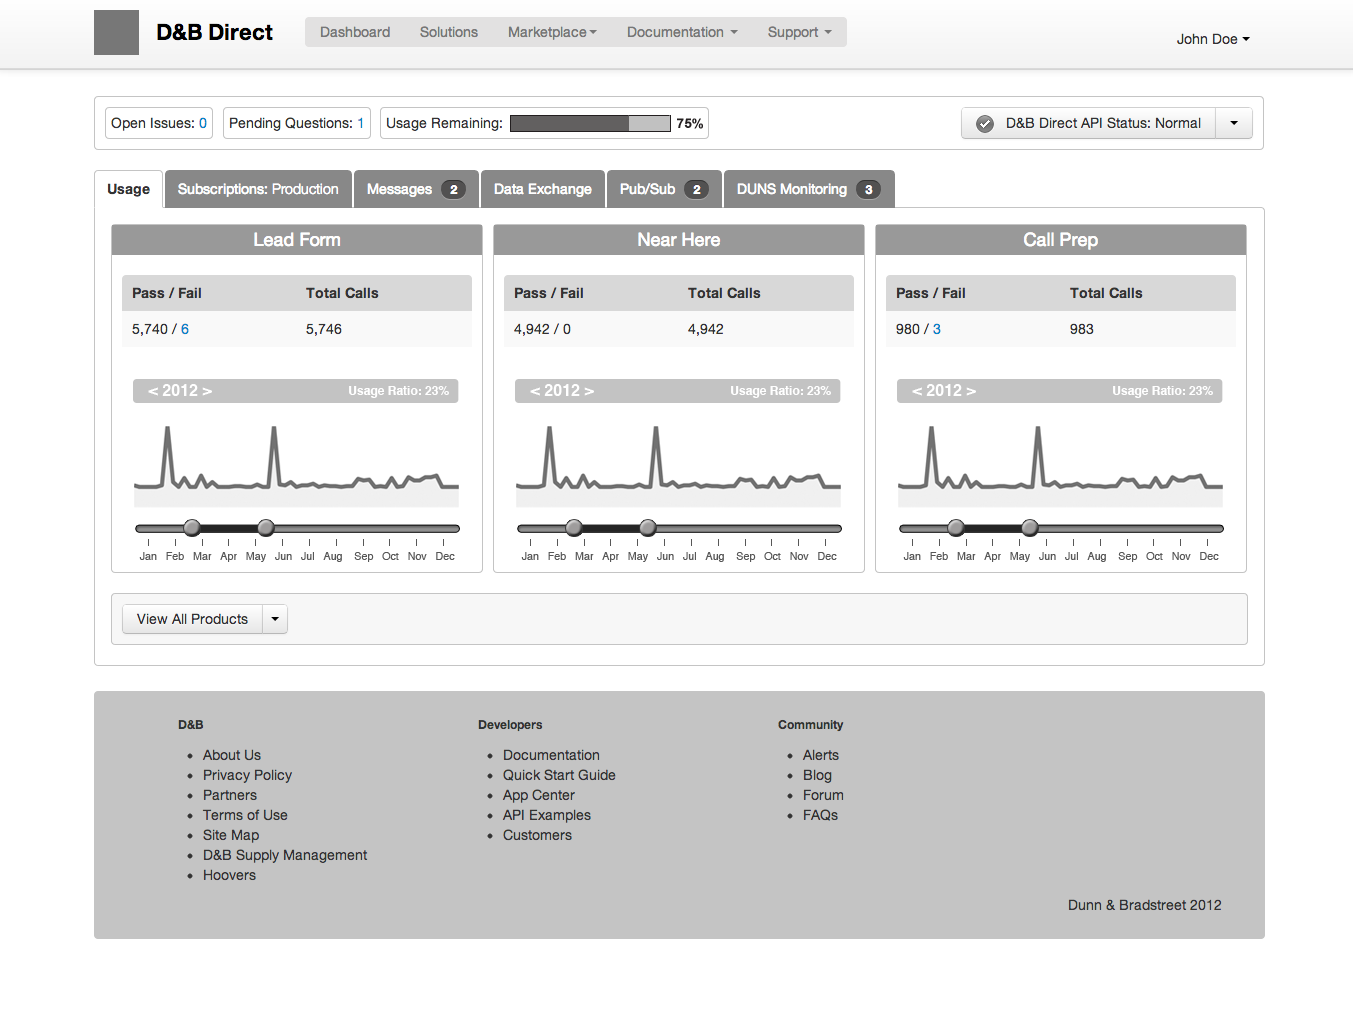Click Near Here total calls value 4,942
This screenshot has height=1024, width=1353.
coord(706,329)
